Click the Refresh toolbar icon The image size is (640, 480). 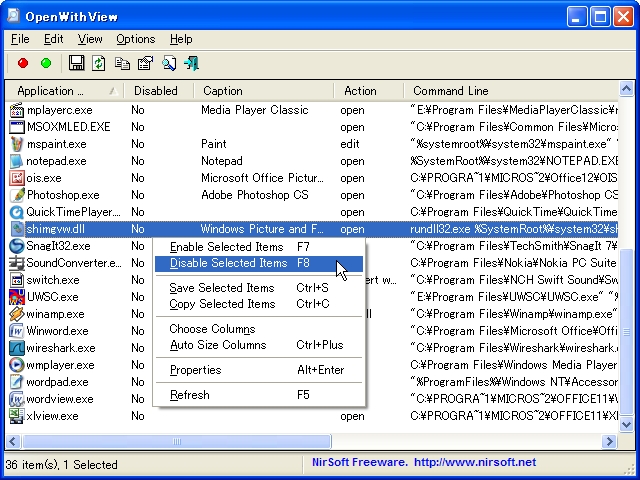point(99,63)
